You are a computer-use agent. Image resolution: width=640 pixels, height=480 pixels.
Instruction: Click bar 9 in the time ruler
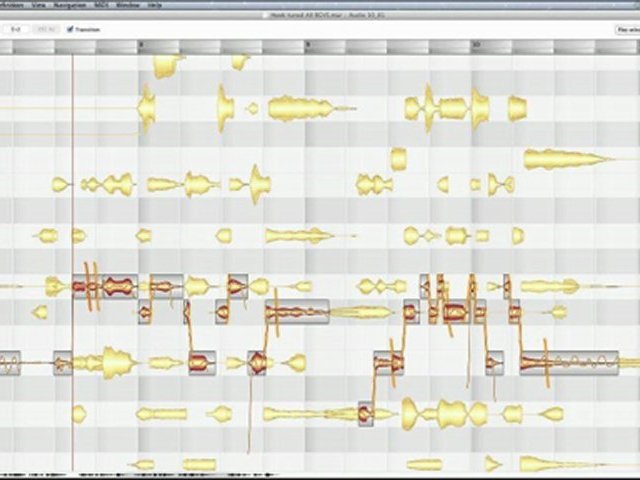[307, 45]
